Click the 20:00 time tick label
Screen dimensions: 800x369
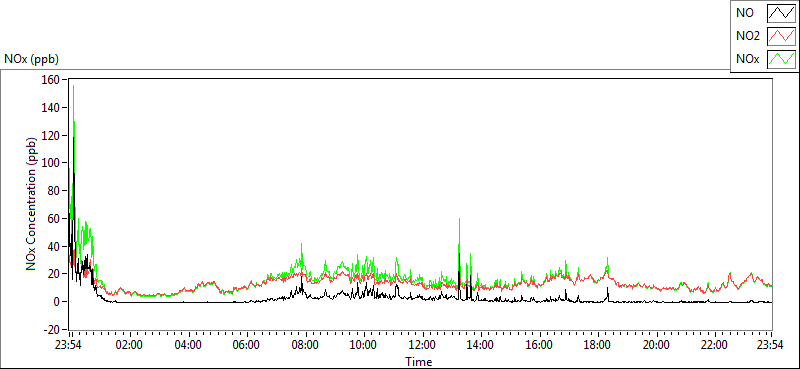coord(655,344)
